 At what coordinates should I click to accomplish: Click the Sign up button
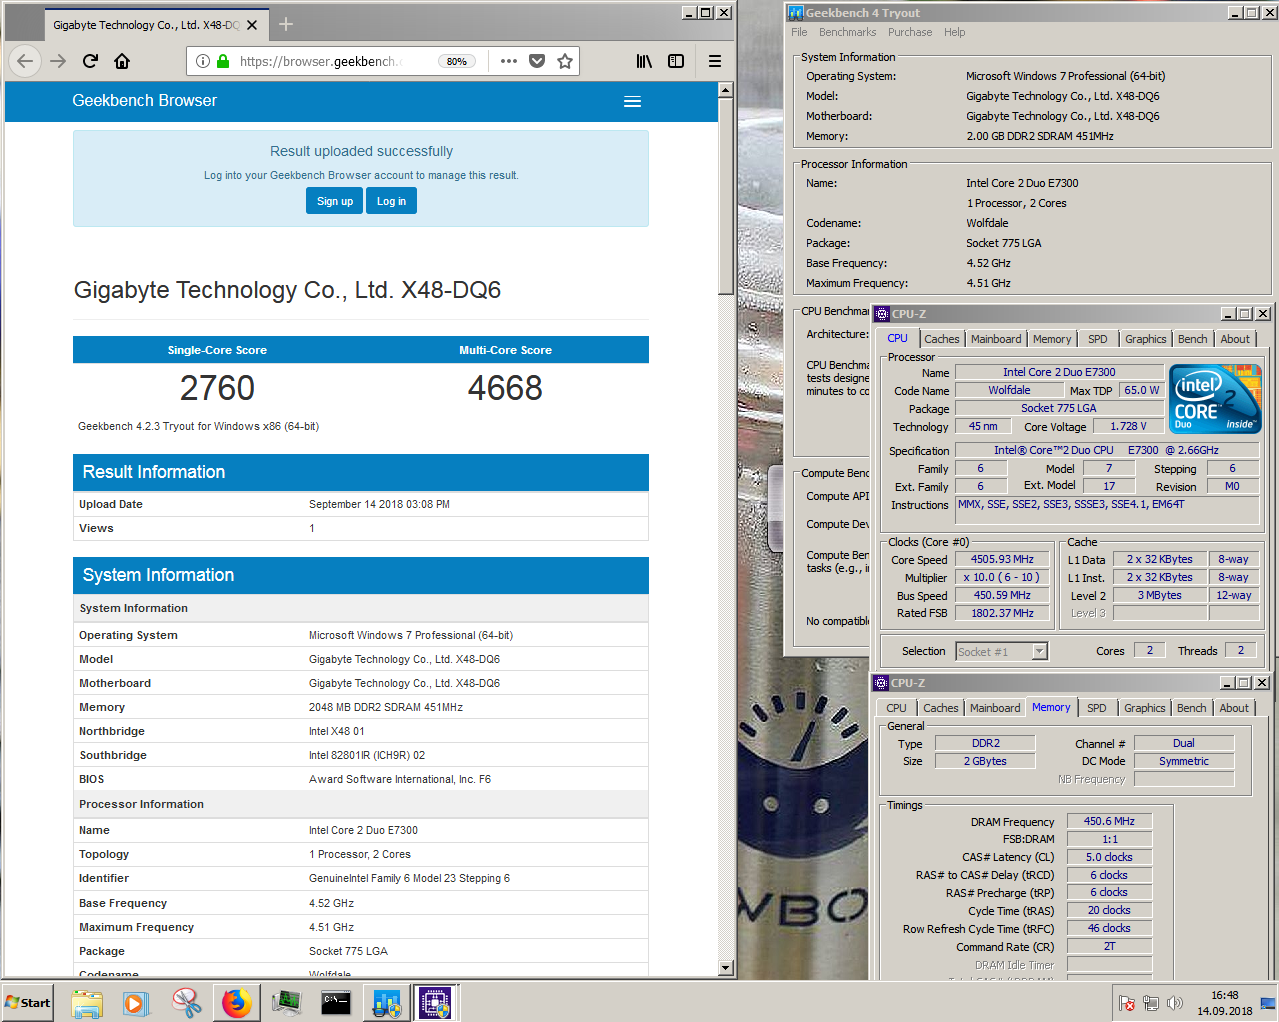point(335,201)
